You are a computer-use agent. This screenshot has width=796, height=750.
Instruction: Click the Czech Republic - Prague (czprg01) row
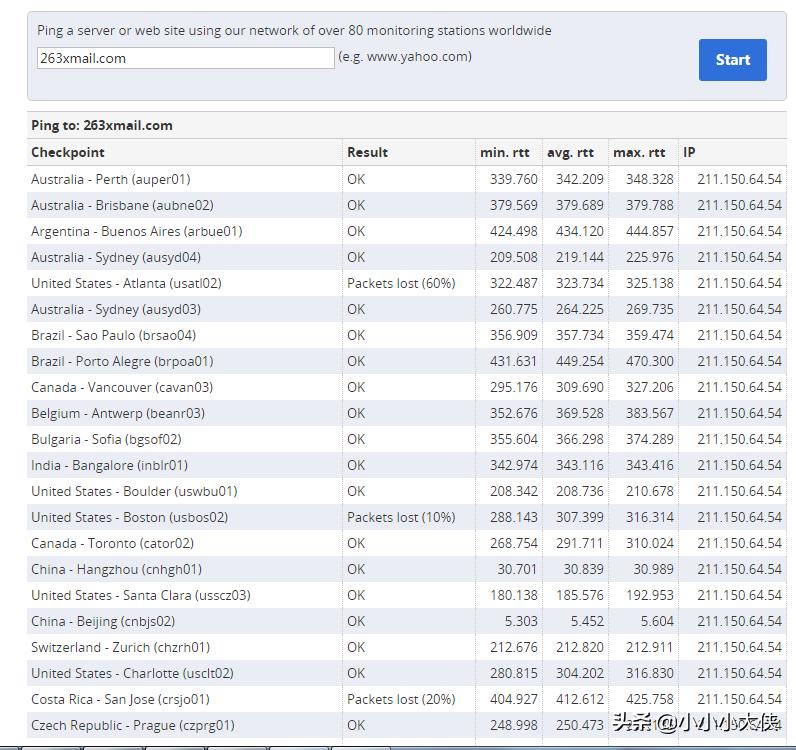(132, 725)
